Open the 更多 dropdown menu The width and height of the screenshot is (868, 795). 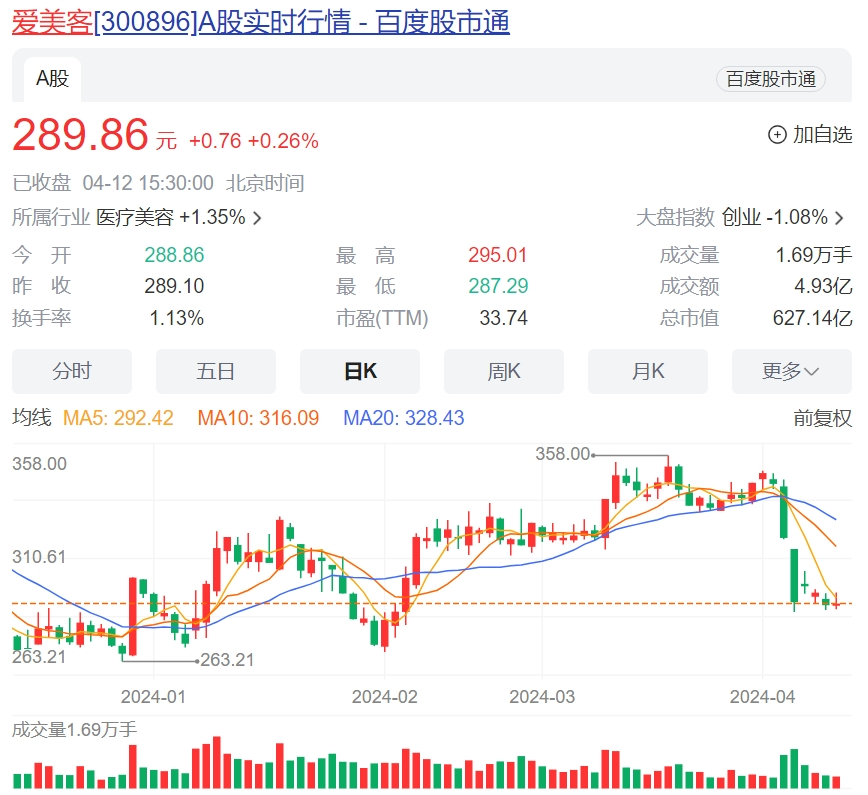791,371
